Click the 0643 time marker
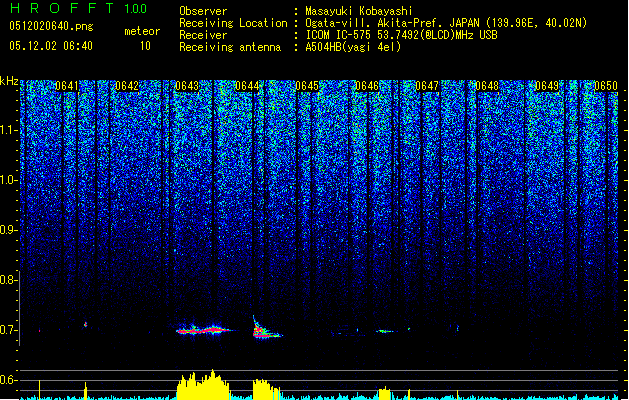 (187, 86)
